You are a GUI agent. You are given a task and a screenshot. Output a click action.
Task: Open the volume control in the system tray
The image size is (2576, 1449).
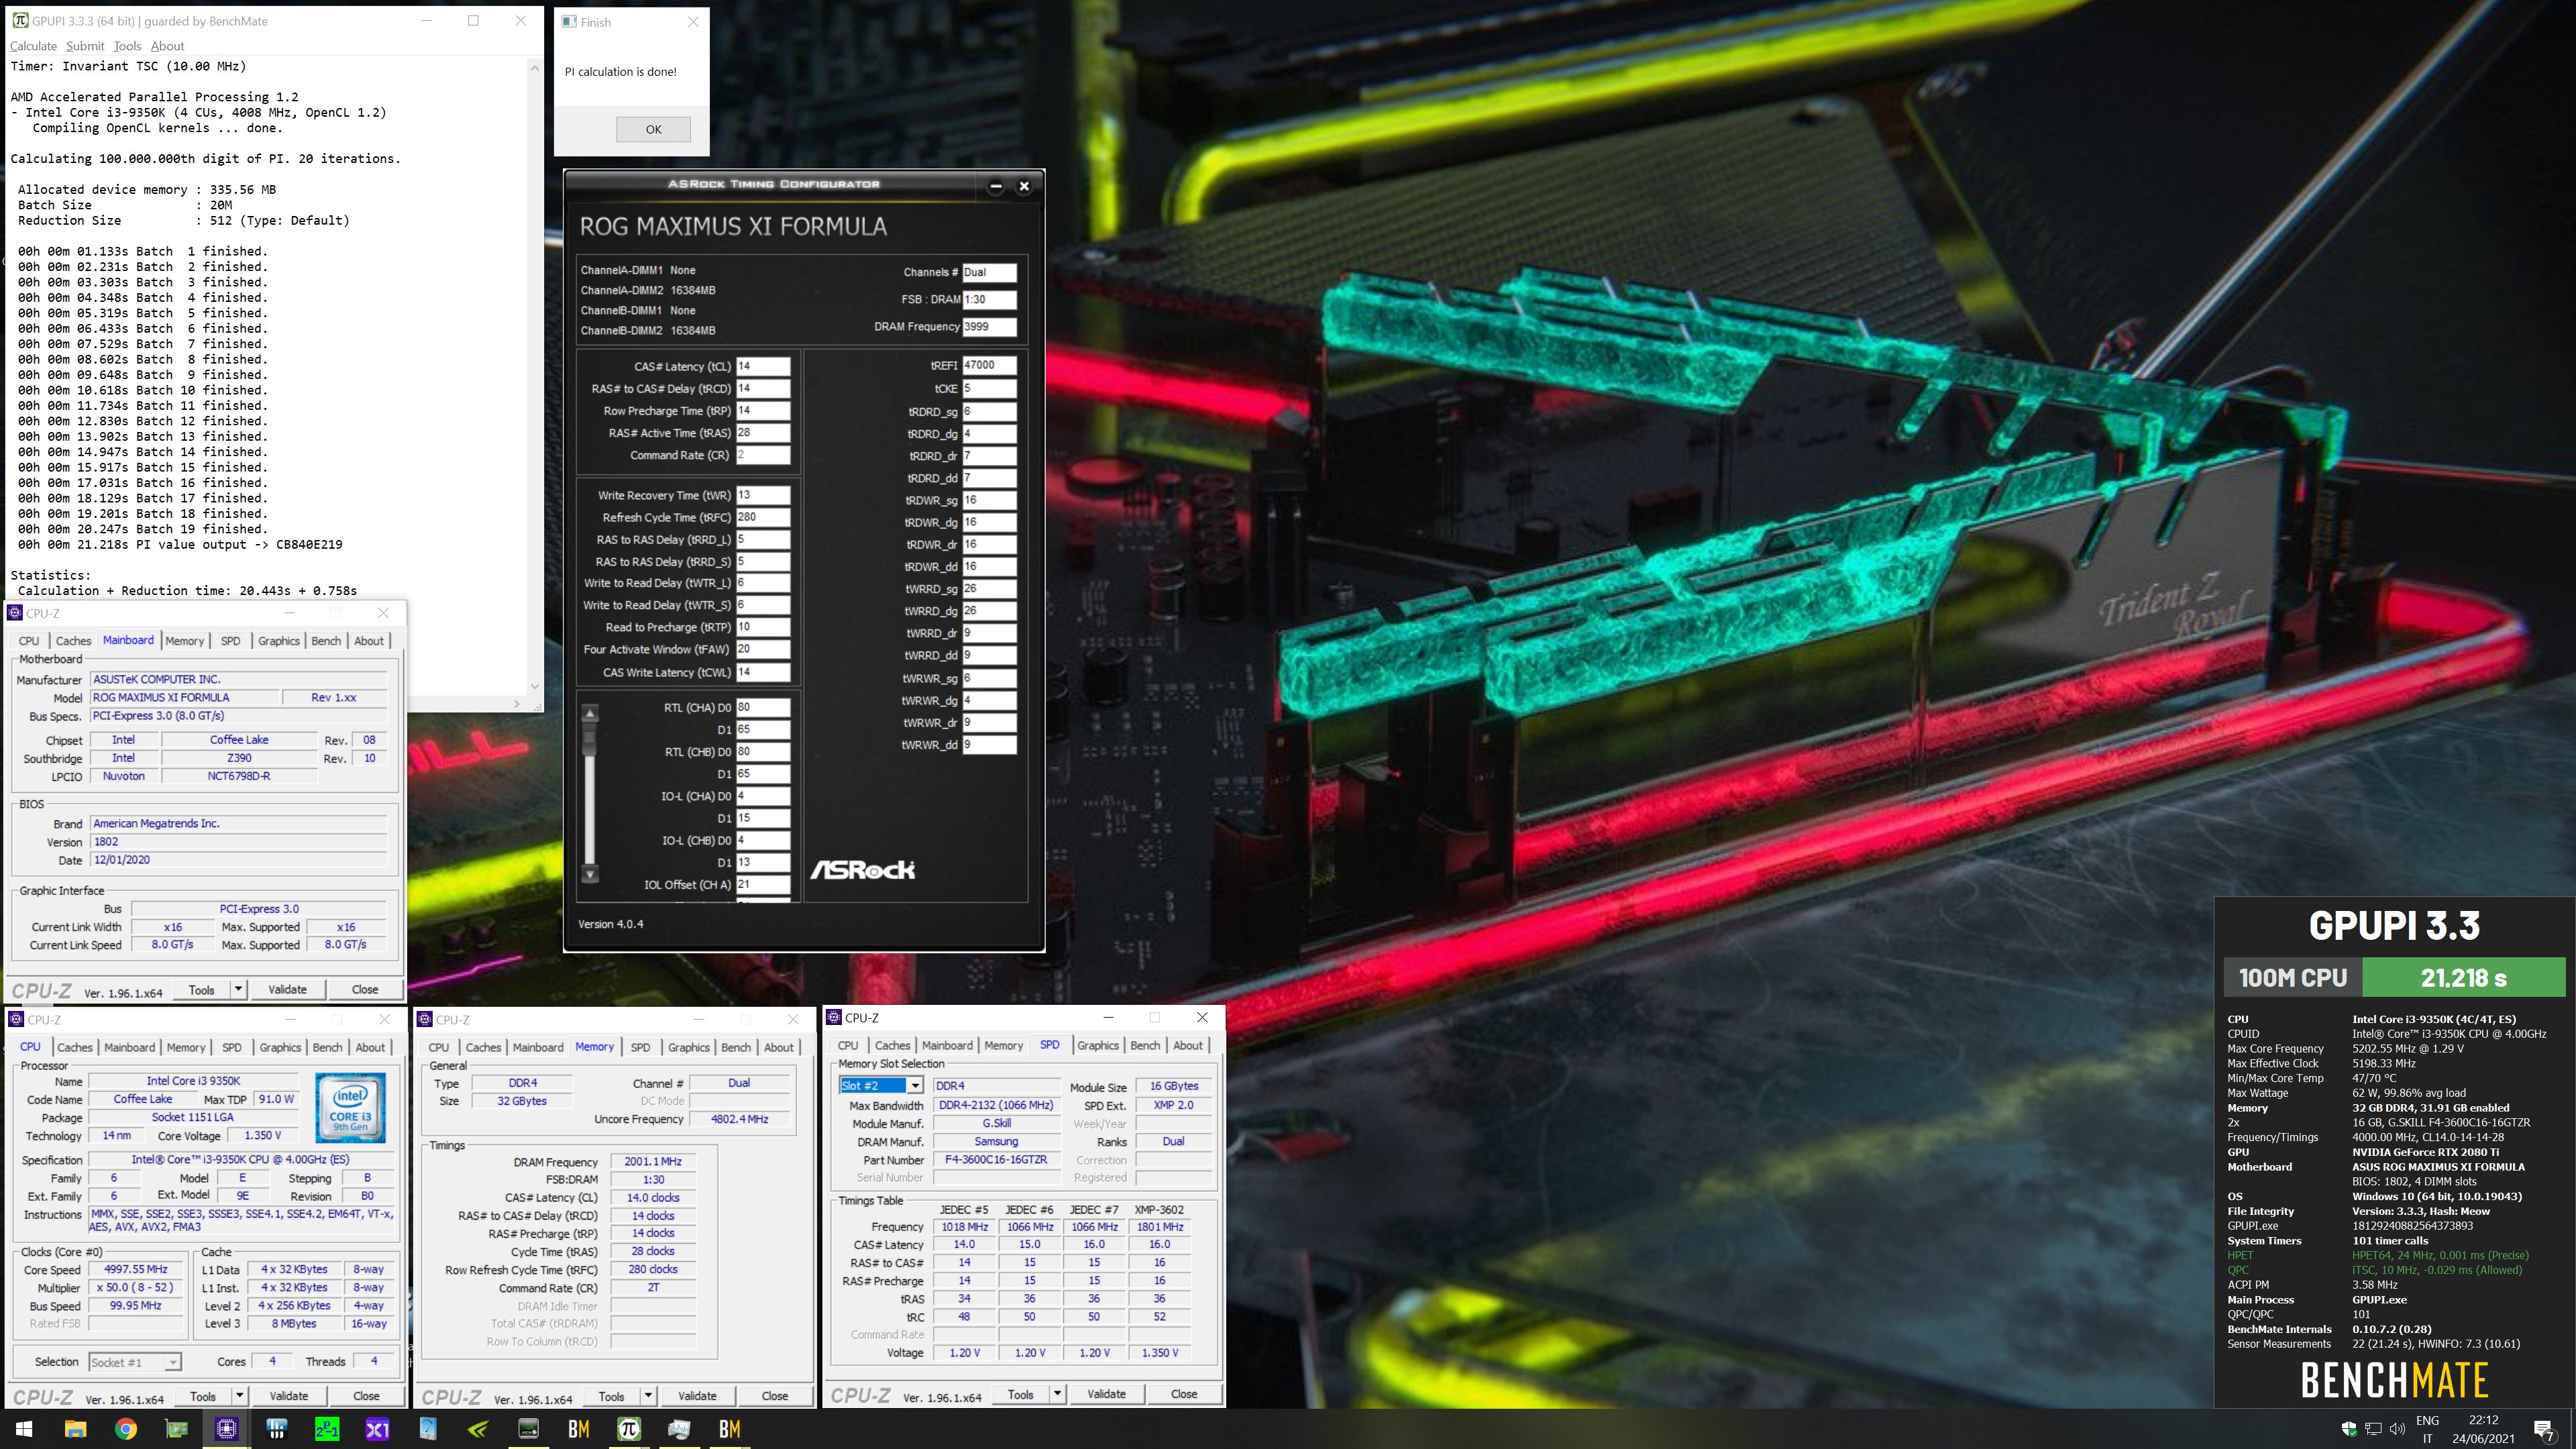(x=2397, y=1429)
